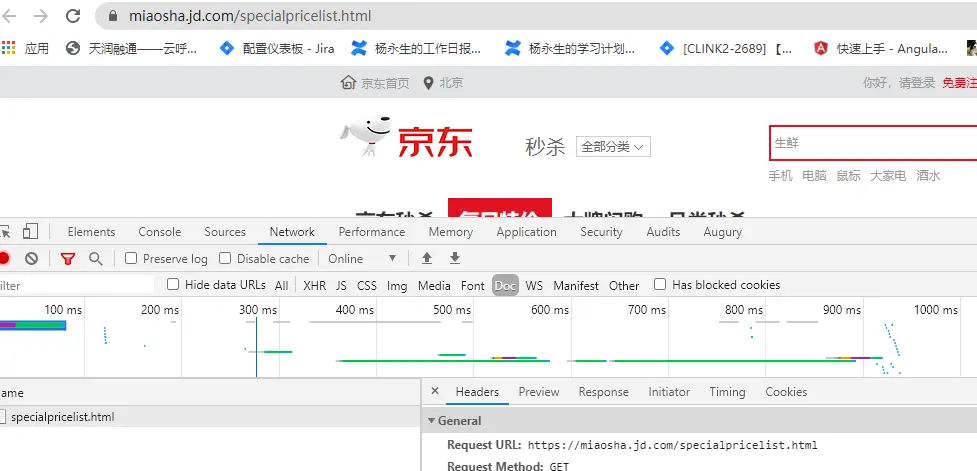Screen dimensions: 977x471
Task: Switch to the Console panel
Action: tap(160, 232)
